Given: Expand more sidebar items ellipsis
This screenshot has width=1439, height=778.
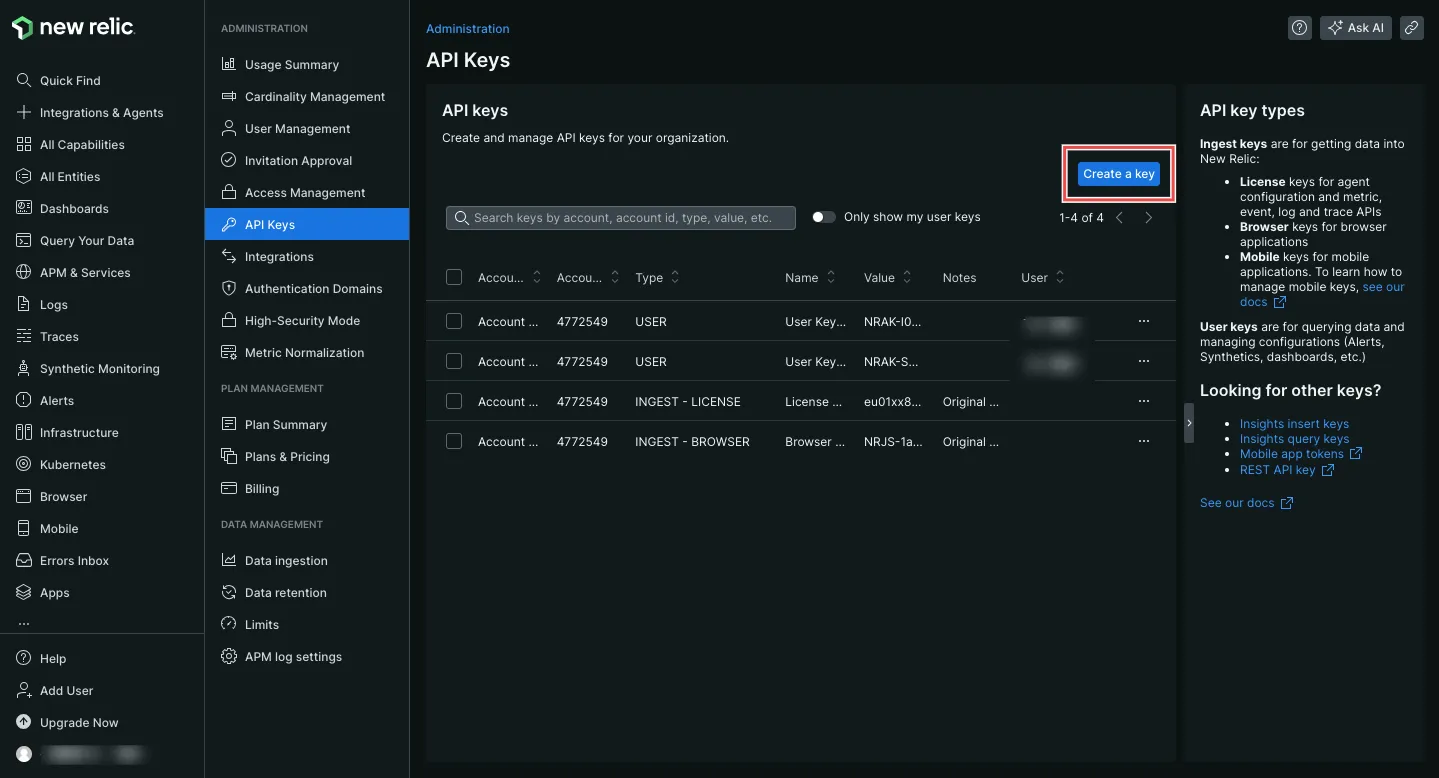Looking at the screenshot, I should [24, 622].
